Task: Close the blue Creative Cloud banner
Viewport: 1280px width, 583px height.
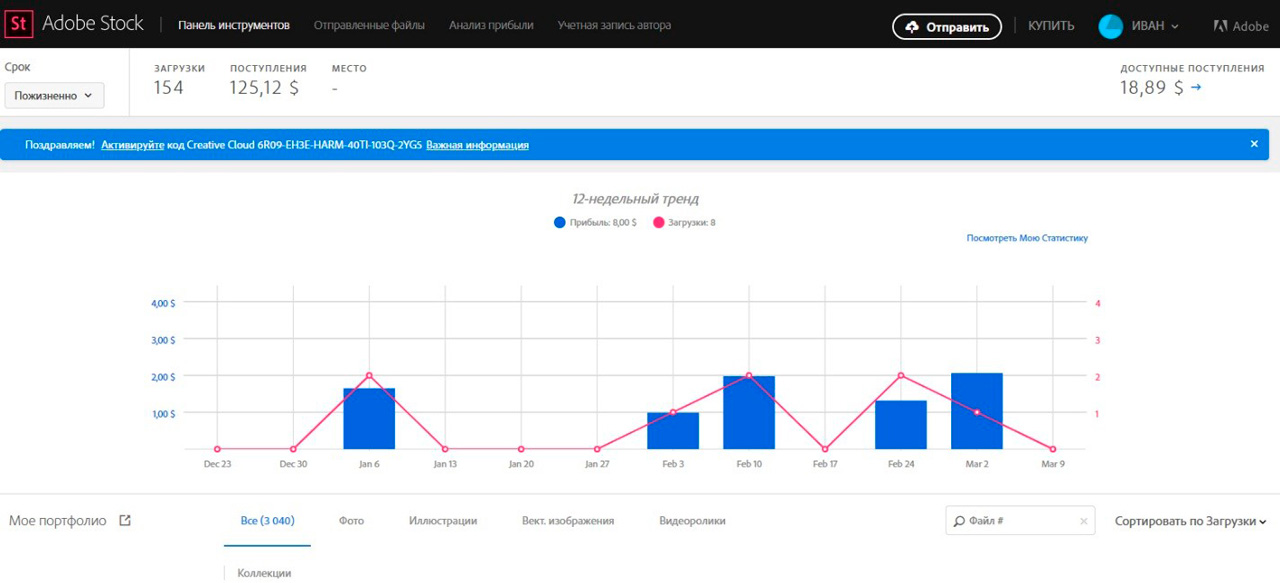Action: click(1254, 144)
